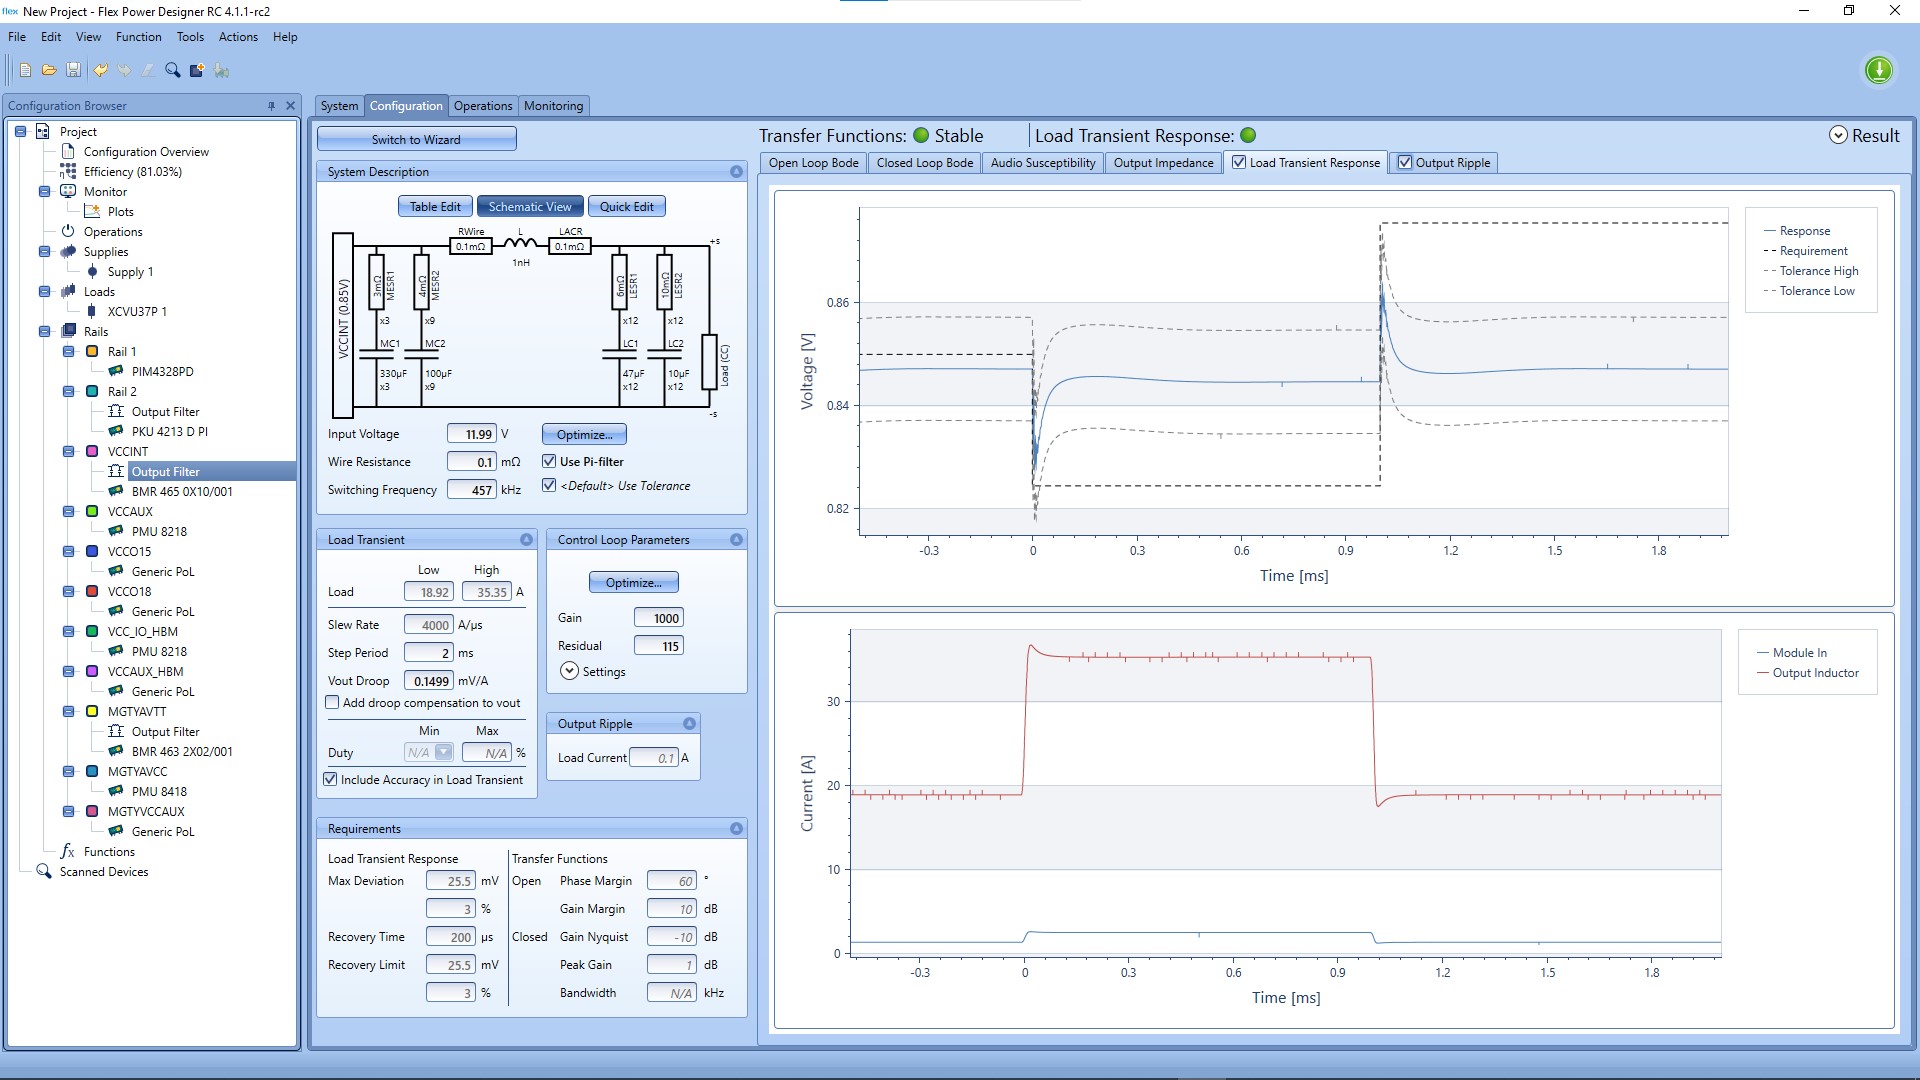Screen dimensions: 1920x1080
Task: Click the Plots chart icon
Action: [x=92, y=211]
